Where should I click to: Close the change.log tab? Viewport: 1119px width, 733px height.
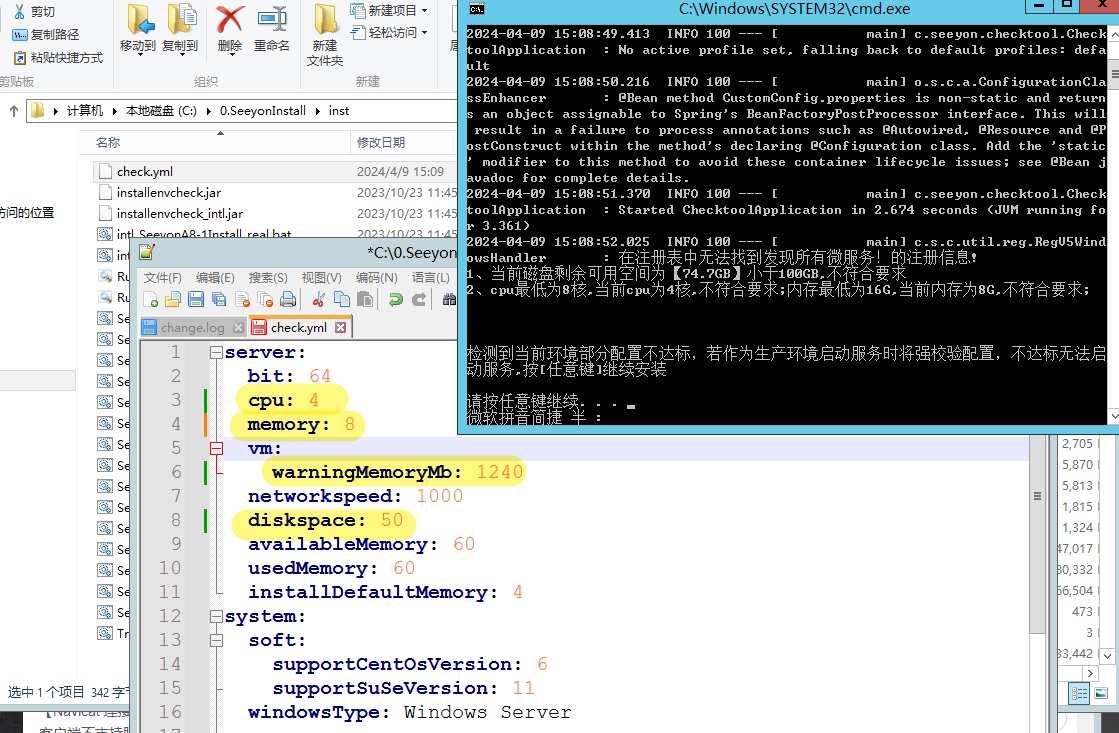click(238, 328)
